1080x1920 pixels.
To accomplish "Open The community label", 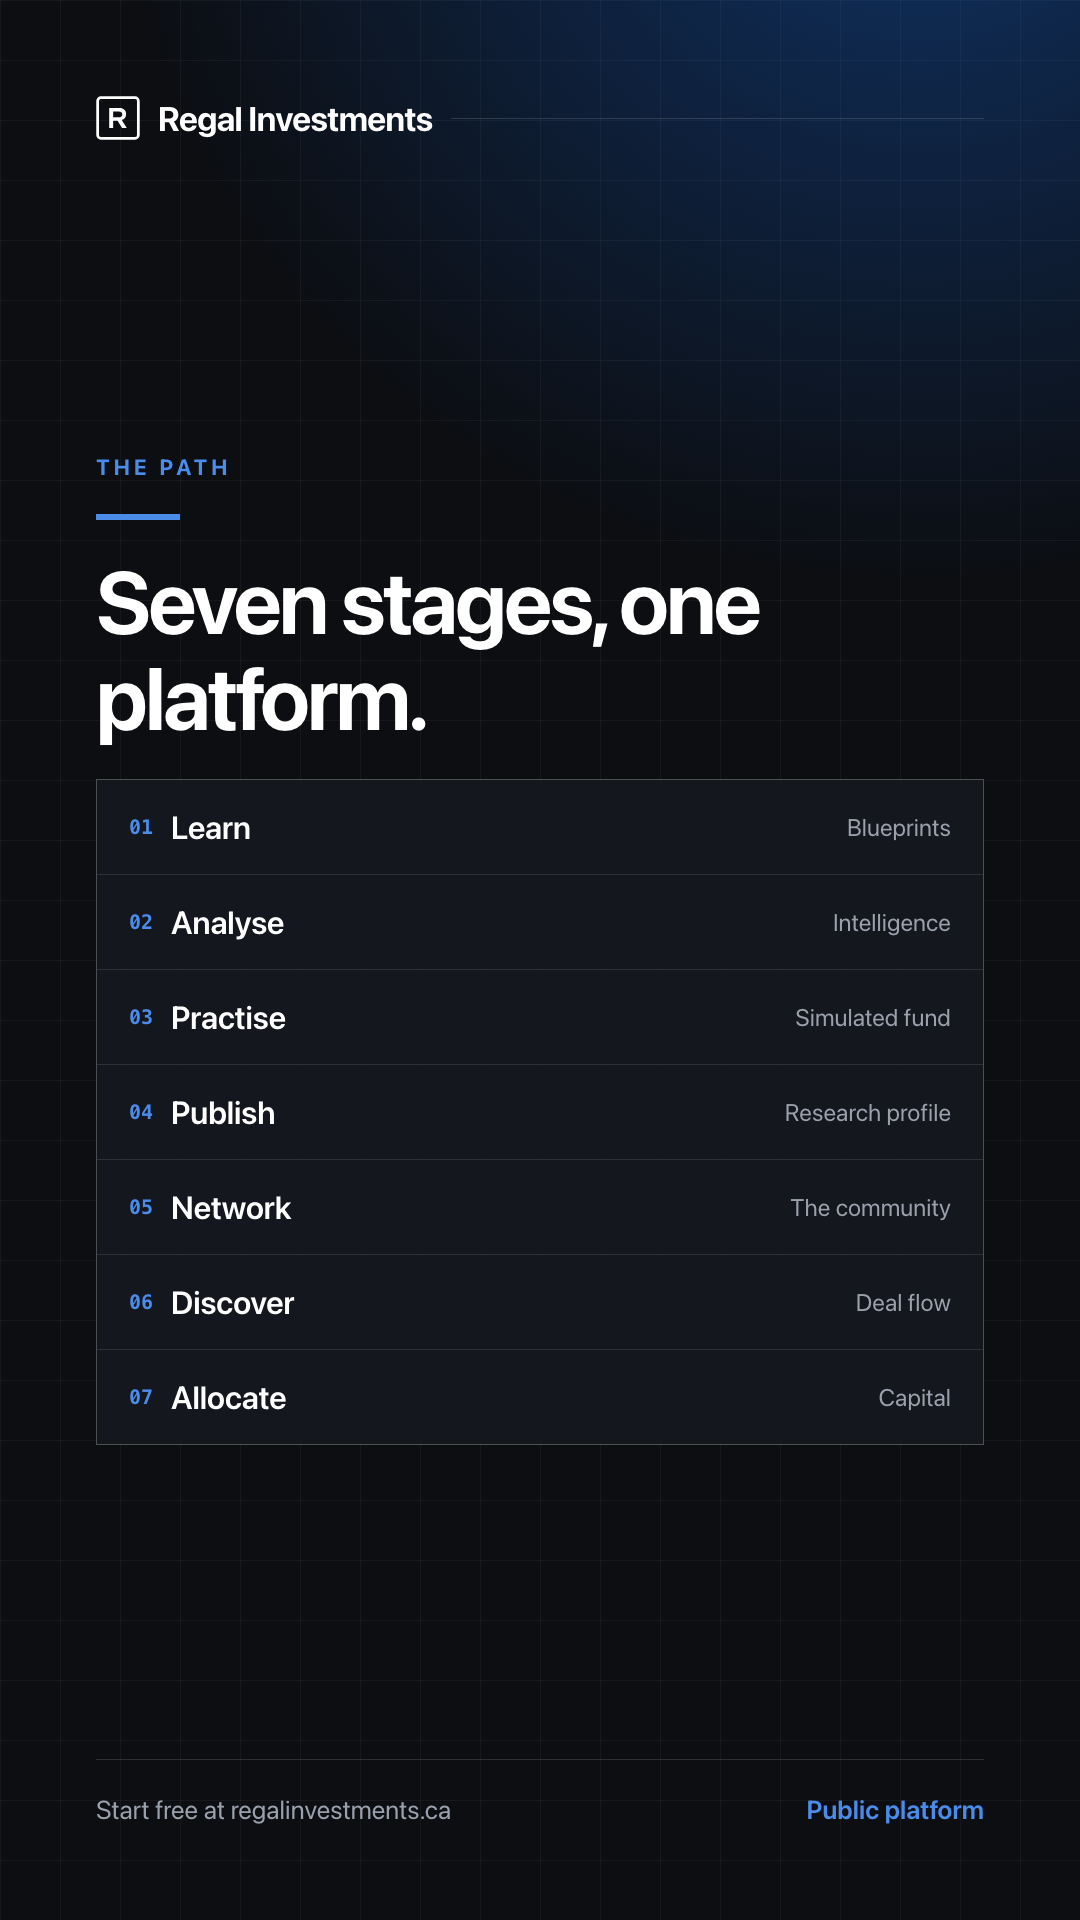I will pos(870,1208).
